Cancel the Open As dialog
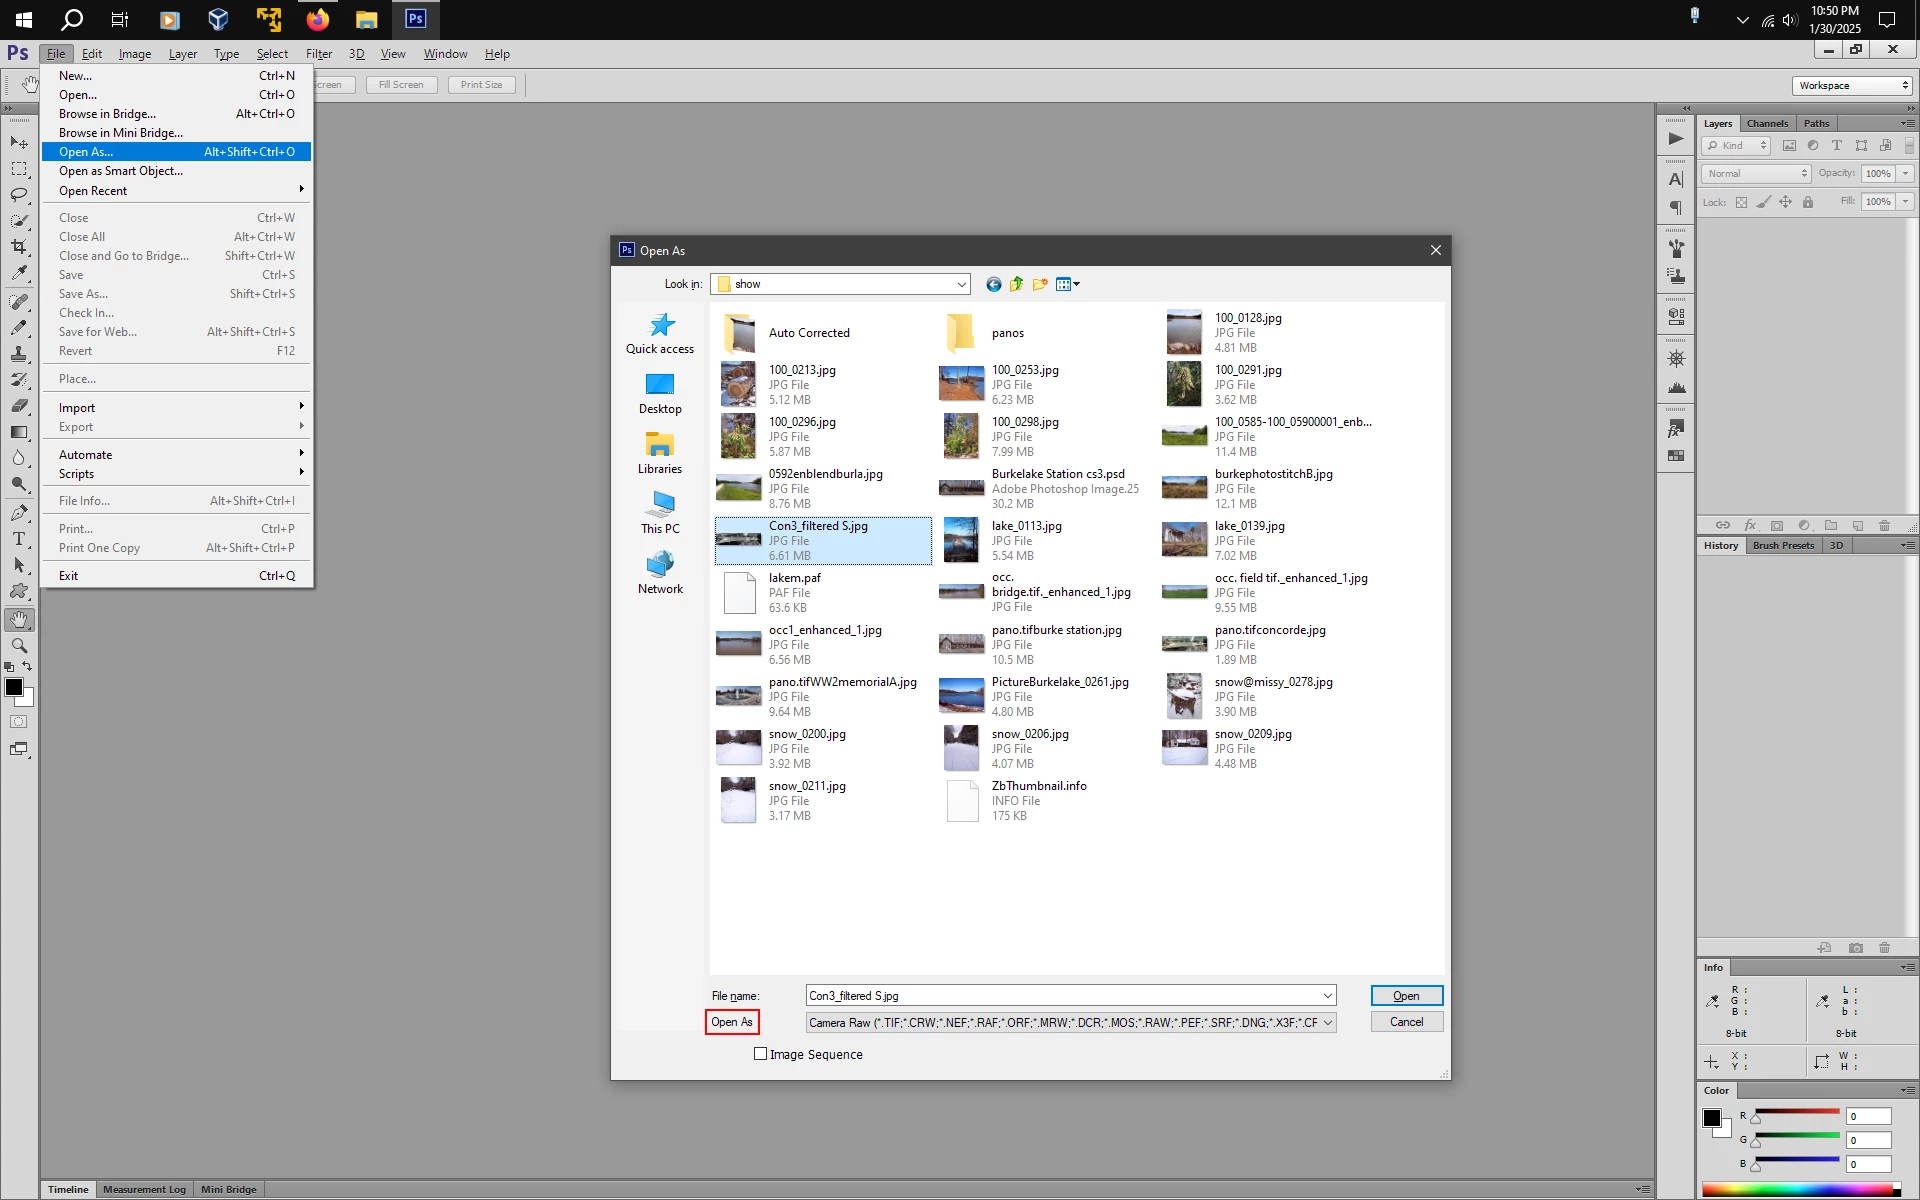Viewport: 1920px width, 1200px height. pos(1406,1022)
